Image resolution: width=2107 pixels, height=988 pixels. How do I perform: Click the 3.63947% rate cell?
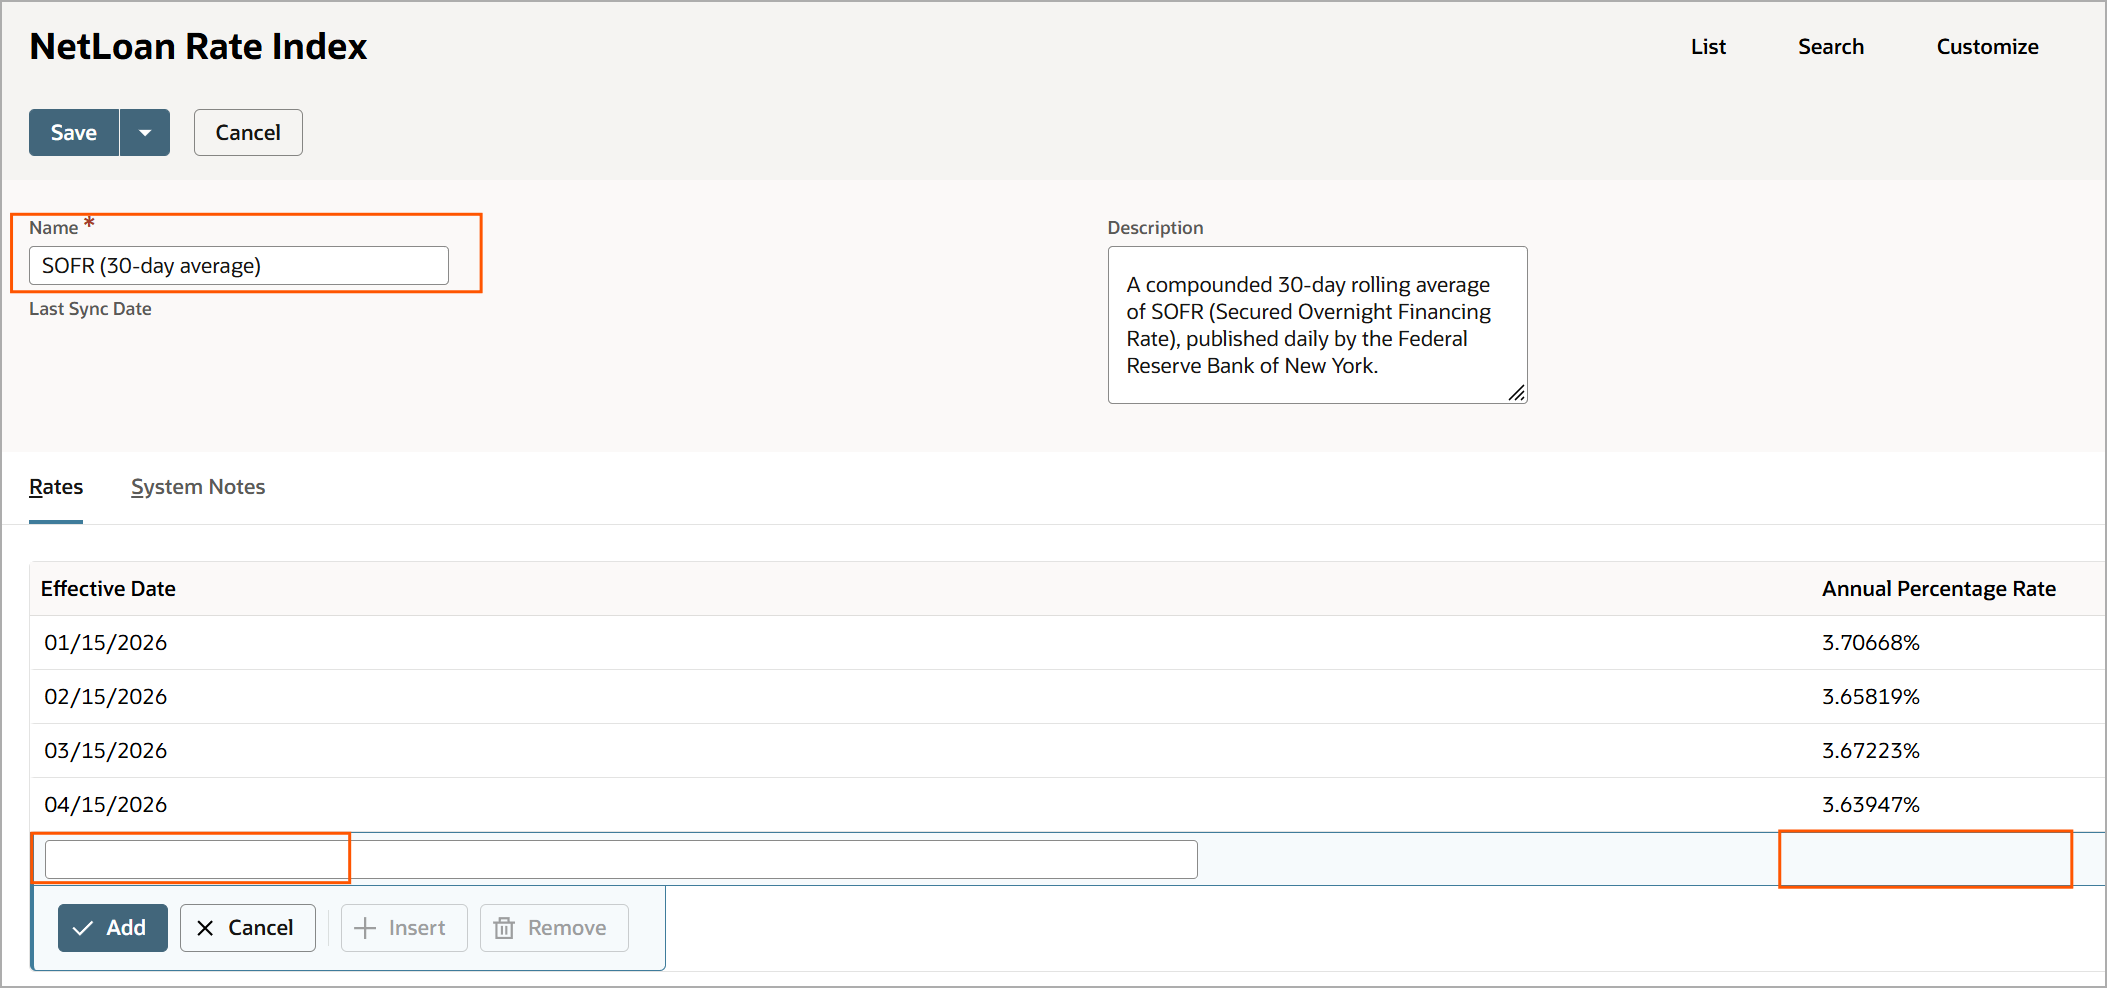click(x=1870, y=805)
